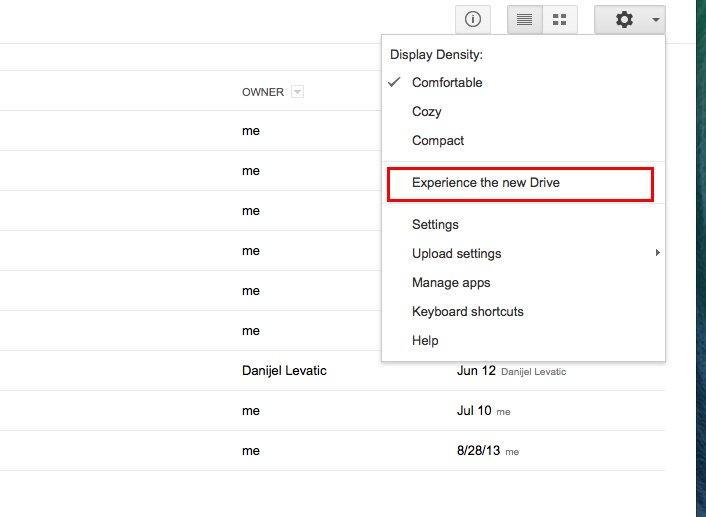Screen dimensions: 706x517
Task: Collapse the gear menu dropdown arrow
Action: [656, 20]
